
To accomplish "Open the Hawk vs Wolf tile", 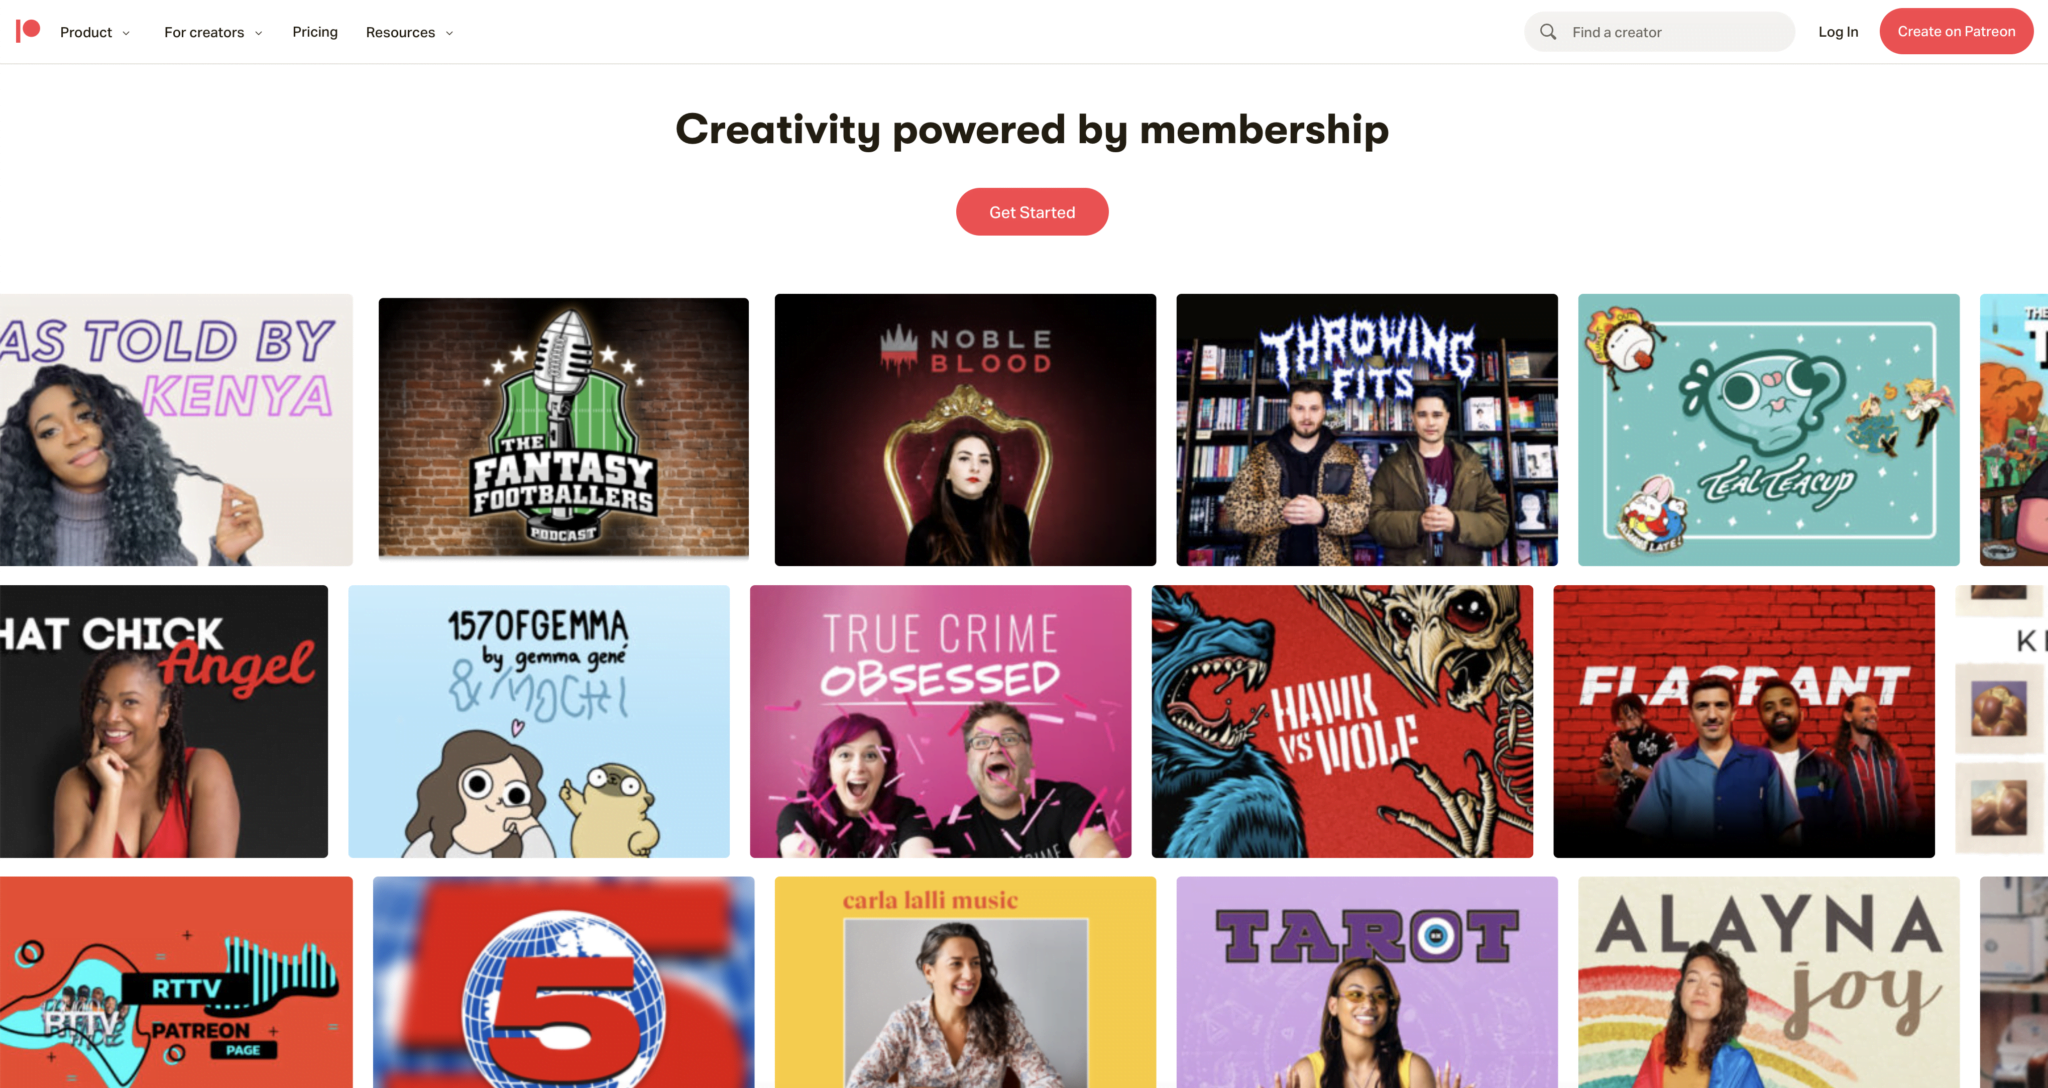I will [1342, 721].
